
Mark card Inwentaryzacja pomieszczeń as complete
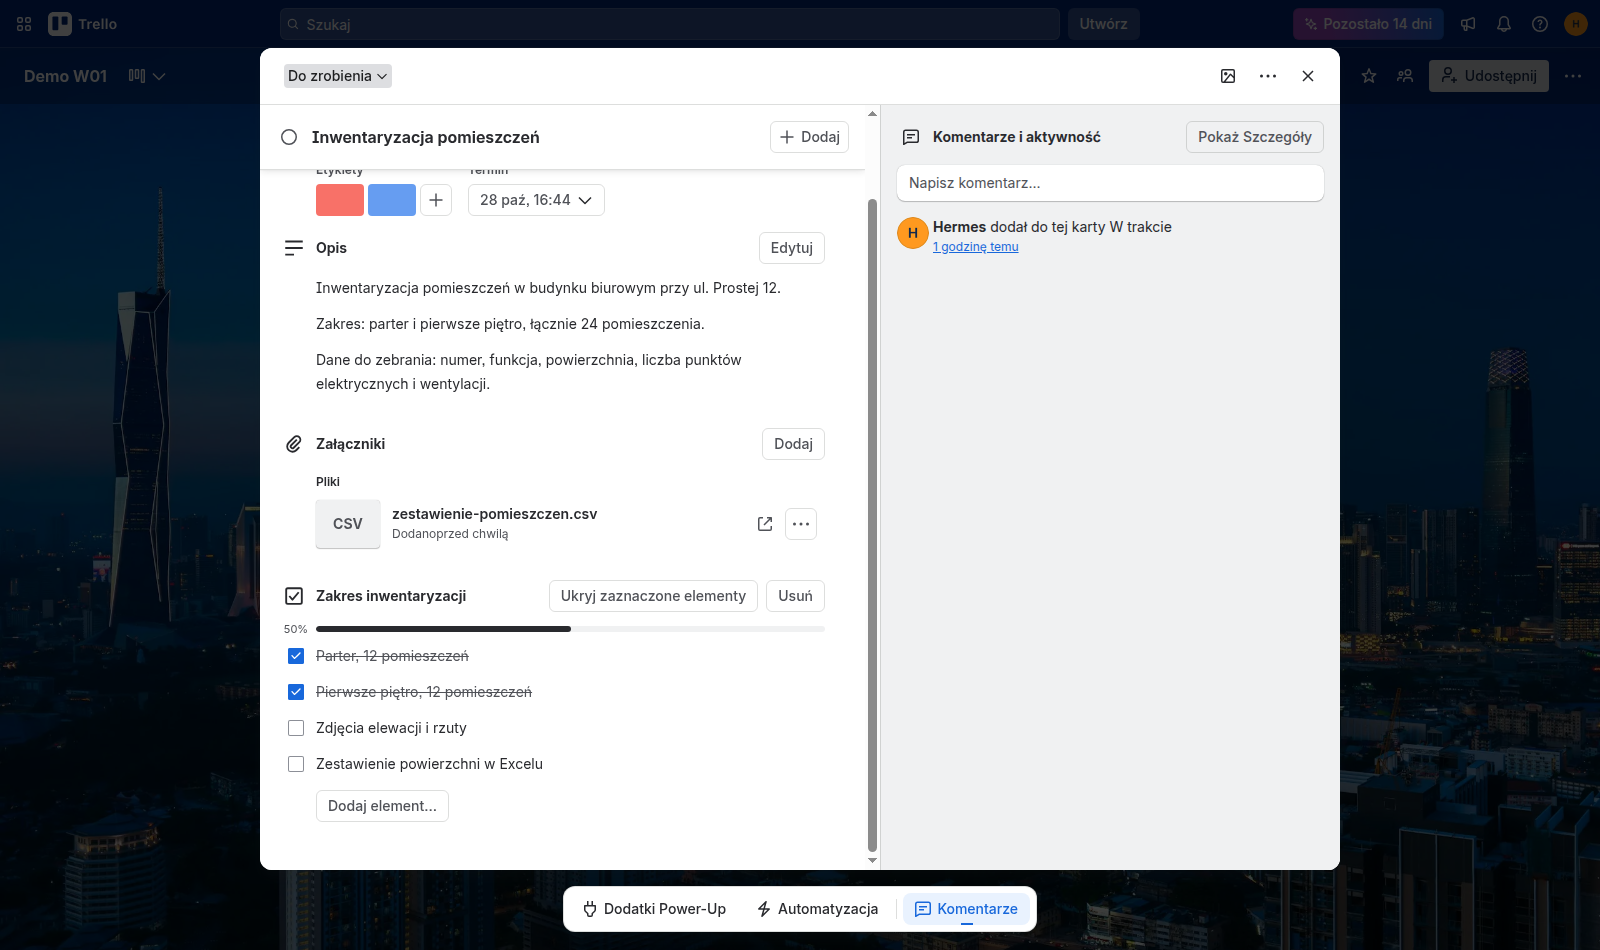point(289,137)
